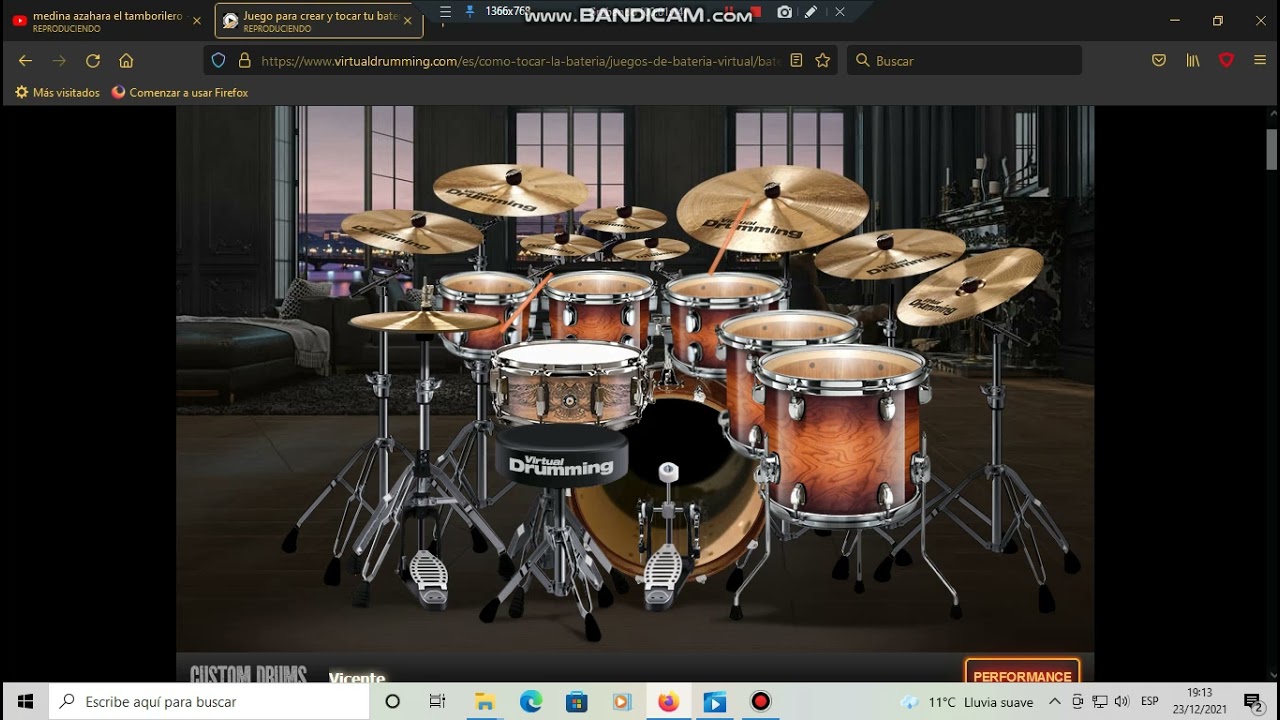
Task: Go forward one page
Action: click(x=59, y=61)
